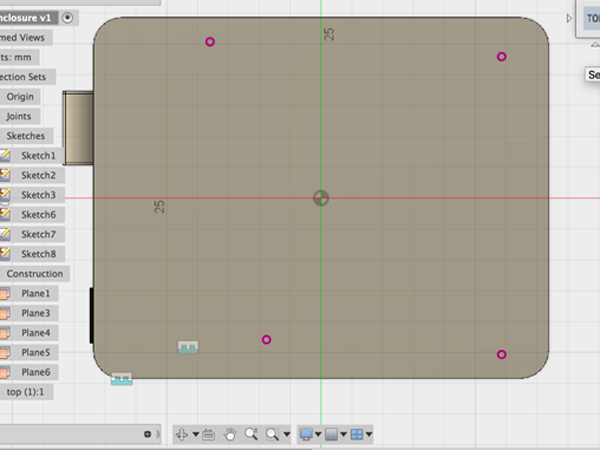
Task: Select the Construction folder in browser
Action: click(x=34, y=274)
